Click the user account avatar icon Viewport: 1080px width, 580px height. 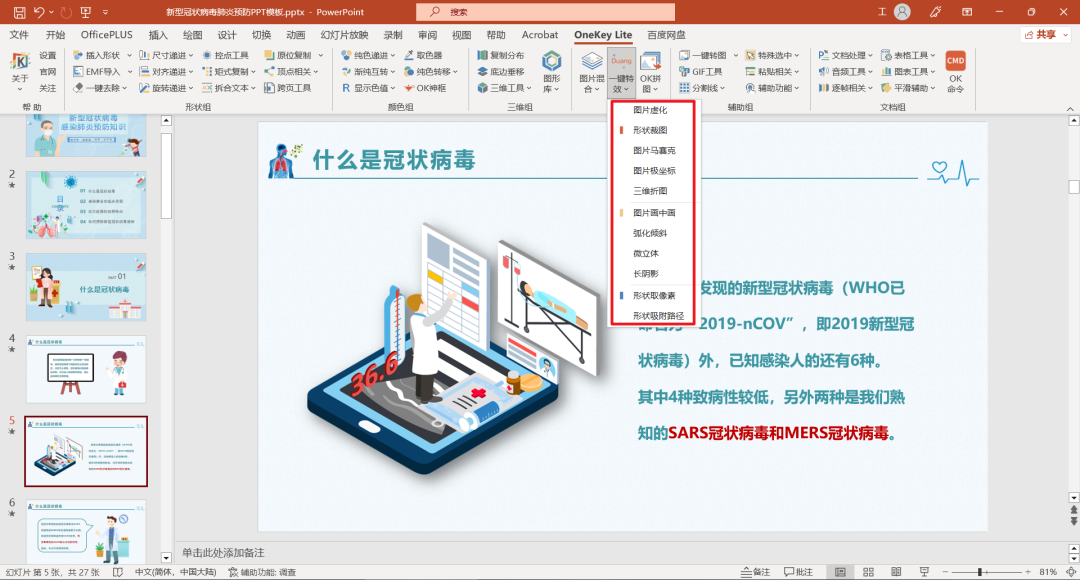coord(902,12)
